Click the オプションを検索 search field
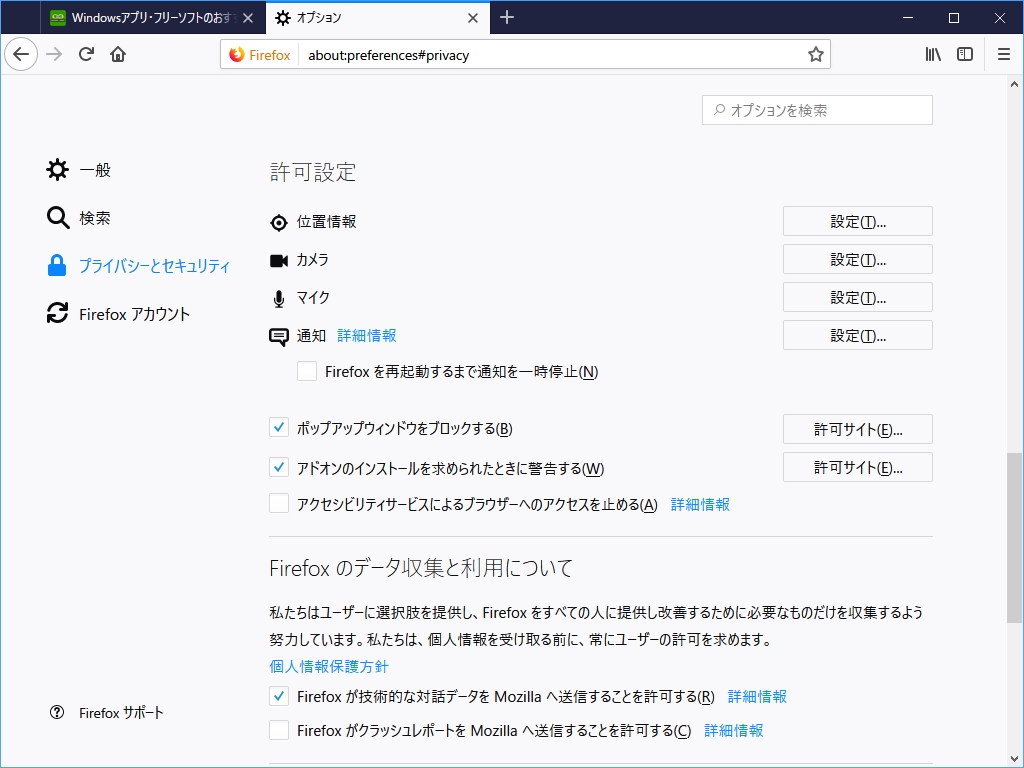 click(x=816, y=110)
